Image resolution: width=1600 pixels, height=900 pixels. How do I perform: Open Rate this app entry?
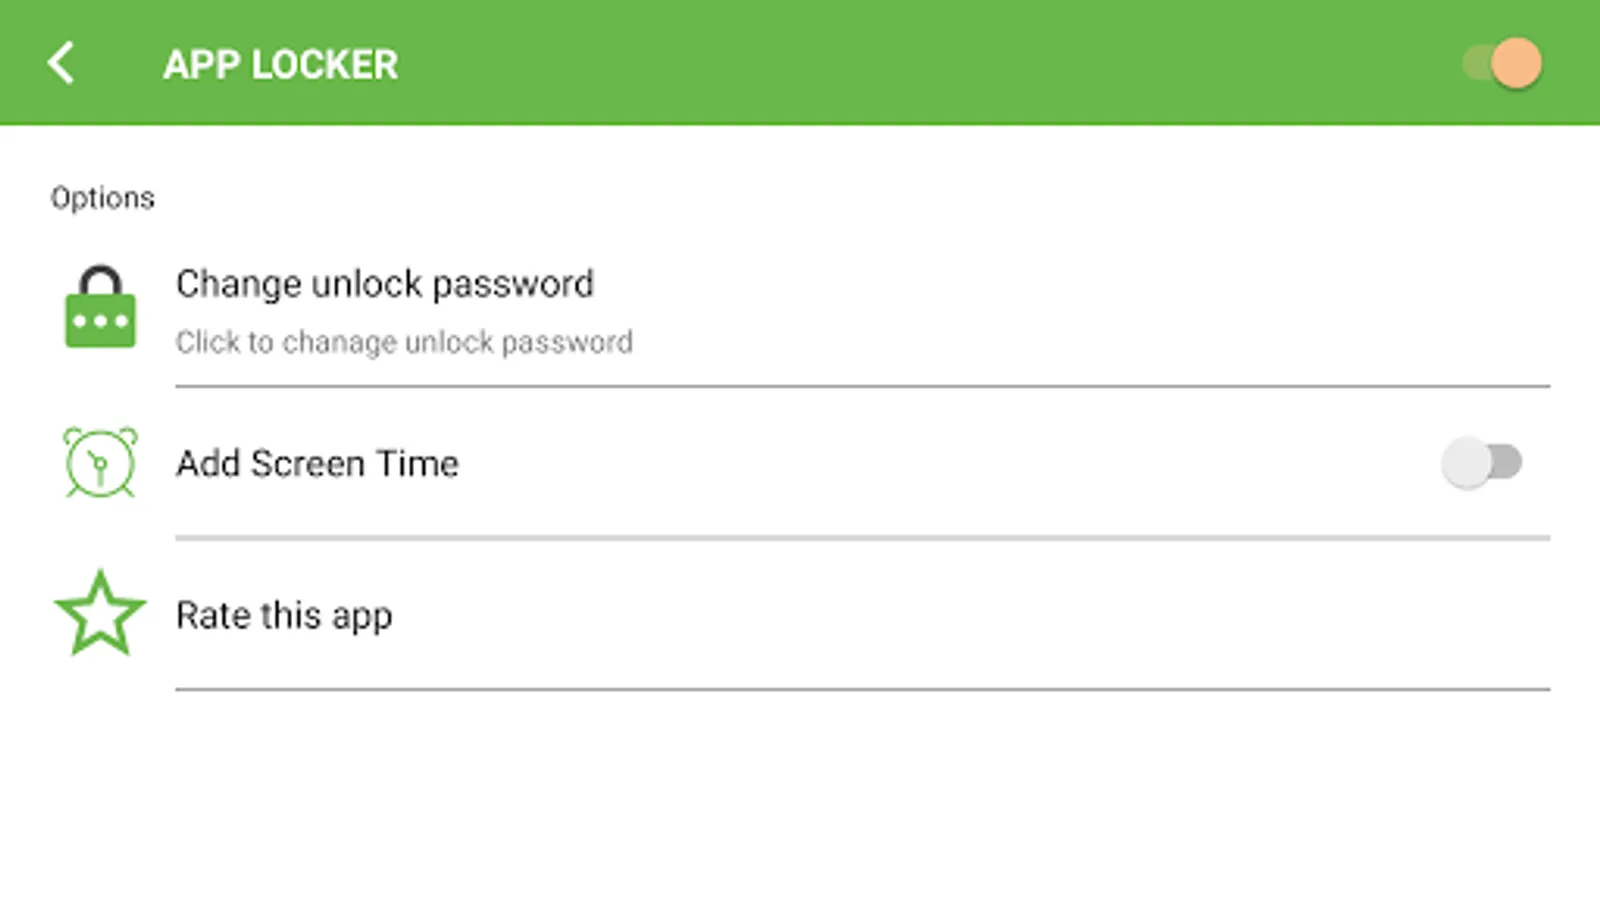(x=284, y=615)
